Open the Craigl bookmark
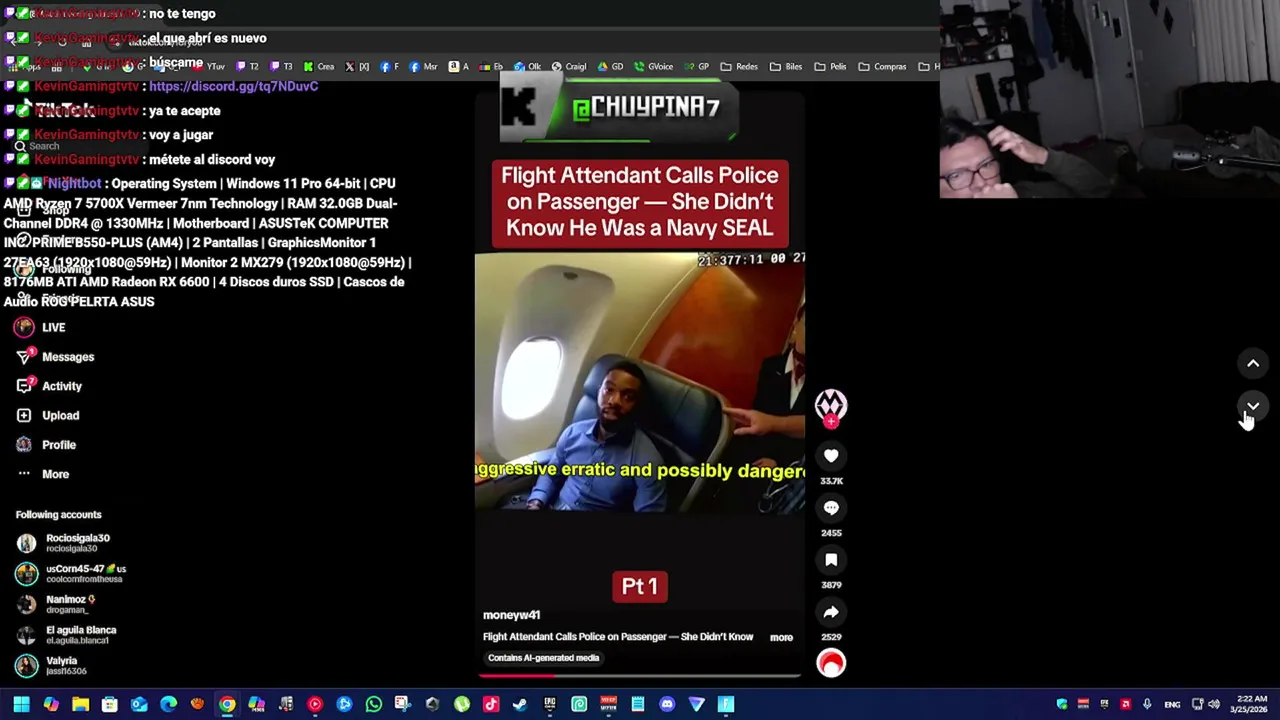This screenshot has width=1280, height=720. pyautogui.click(x=569, y=67)
